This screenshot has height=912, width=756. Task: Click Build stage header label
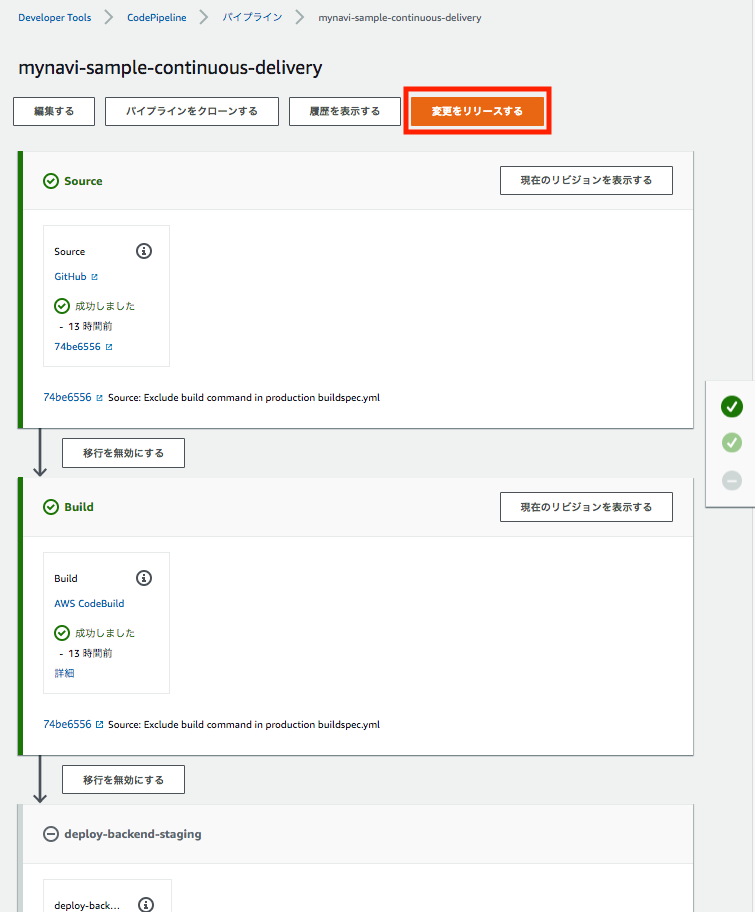pos(79,507)
